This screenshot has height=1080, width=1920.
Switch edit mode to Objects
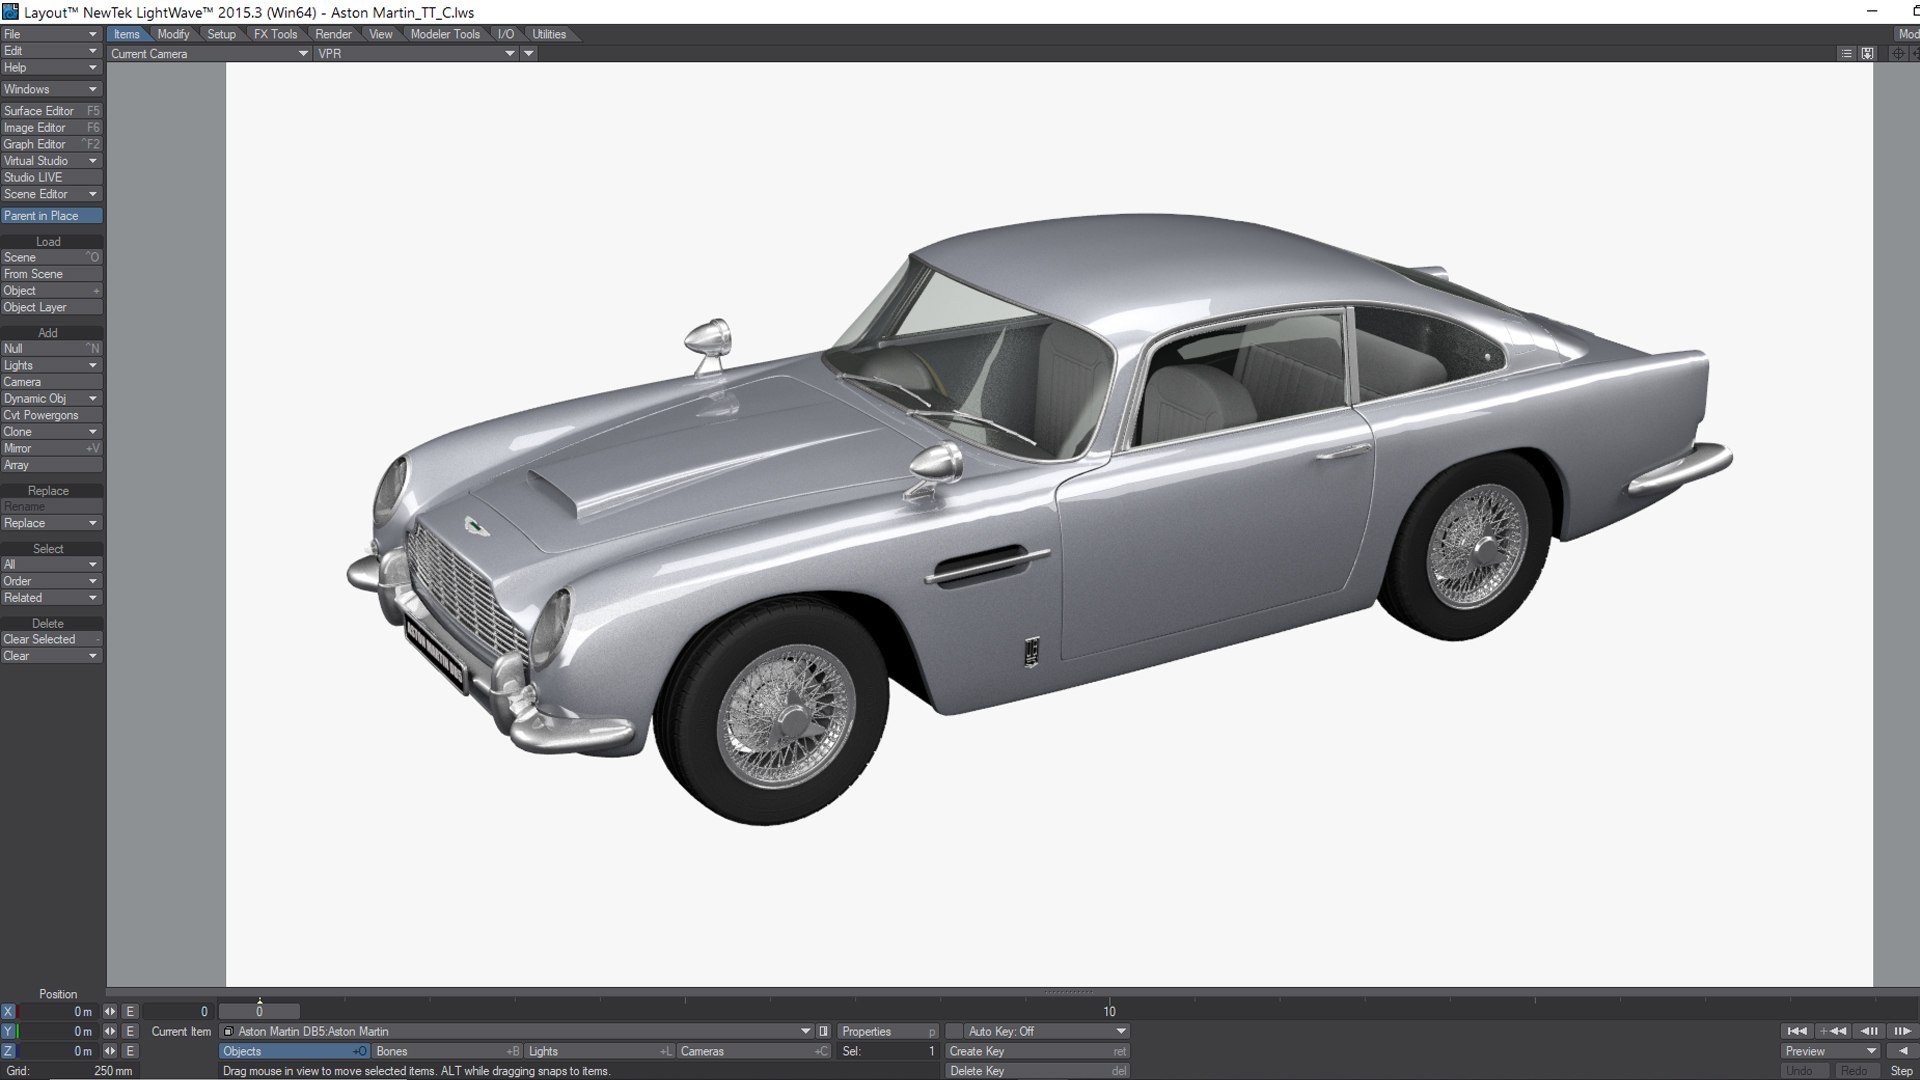tap(294, 1052)
